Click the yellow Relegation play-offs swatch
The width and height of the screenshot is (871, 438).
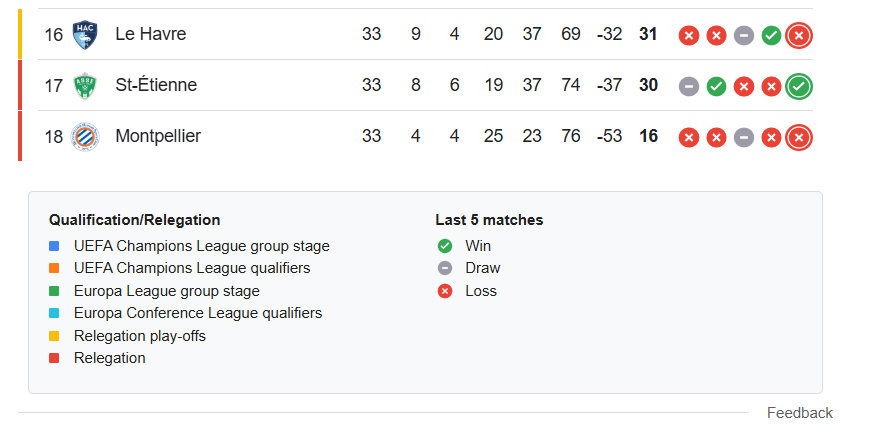(x=54, y=336)
